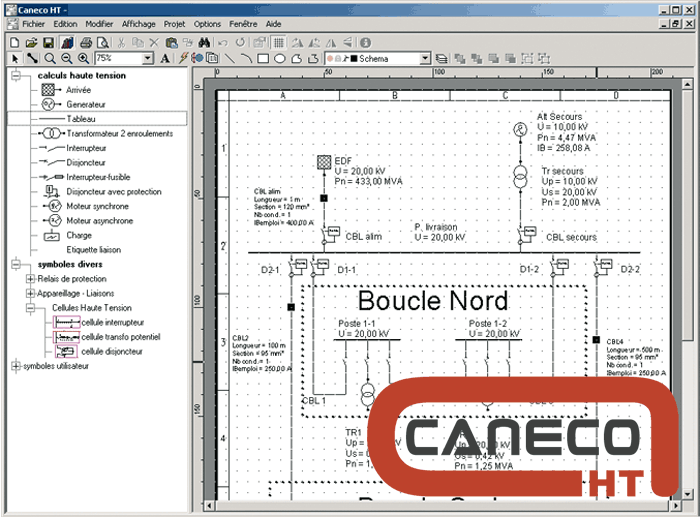This screenshot has height=517, width=700.
Task: Select the arrow pointer tool
Action: (x=15, y=58)
